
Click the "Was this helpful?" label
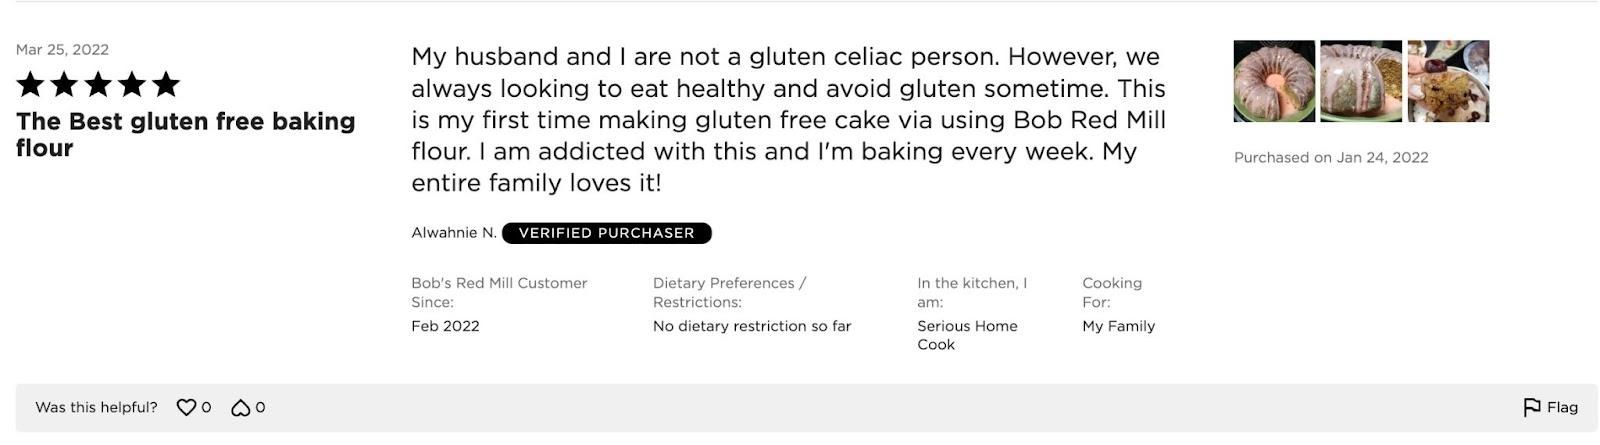(x=96, y=407)
